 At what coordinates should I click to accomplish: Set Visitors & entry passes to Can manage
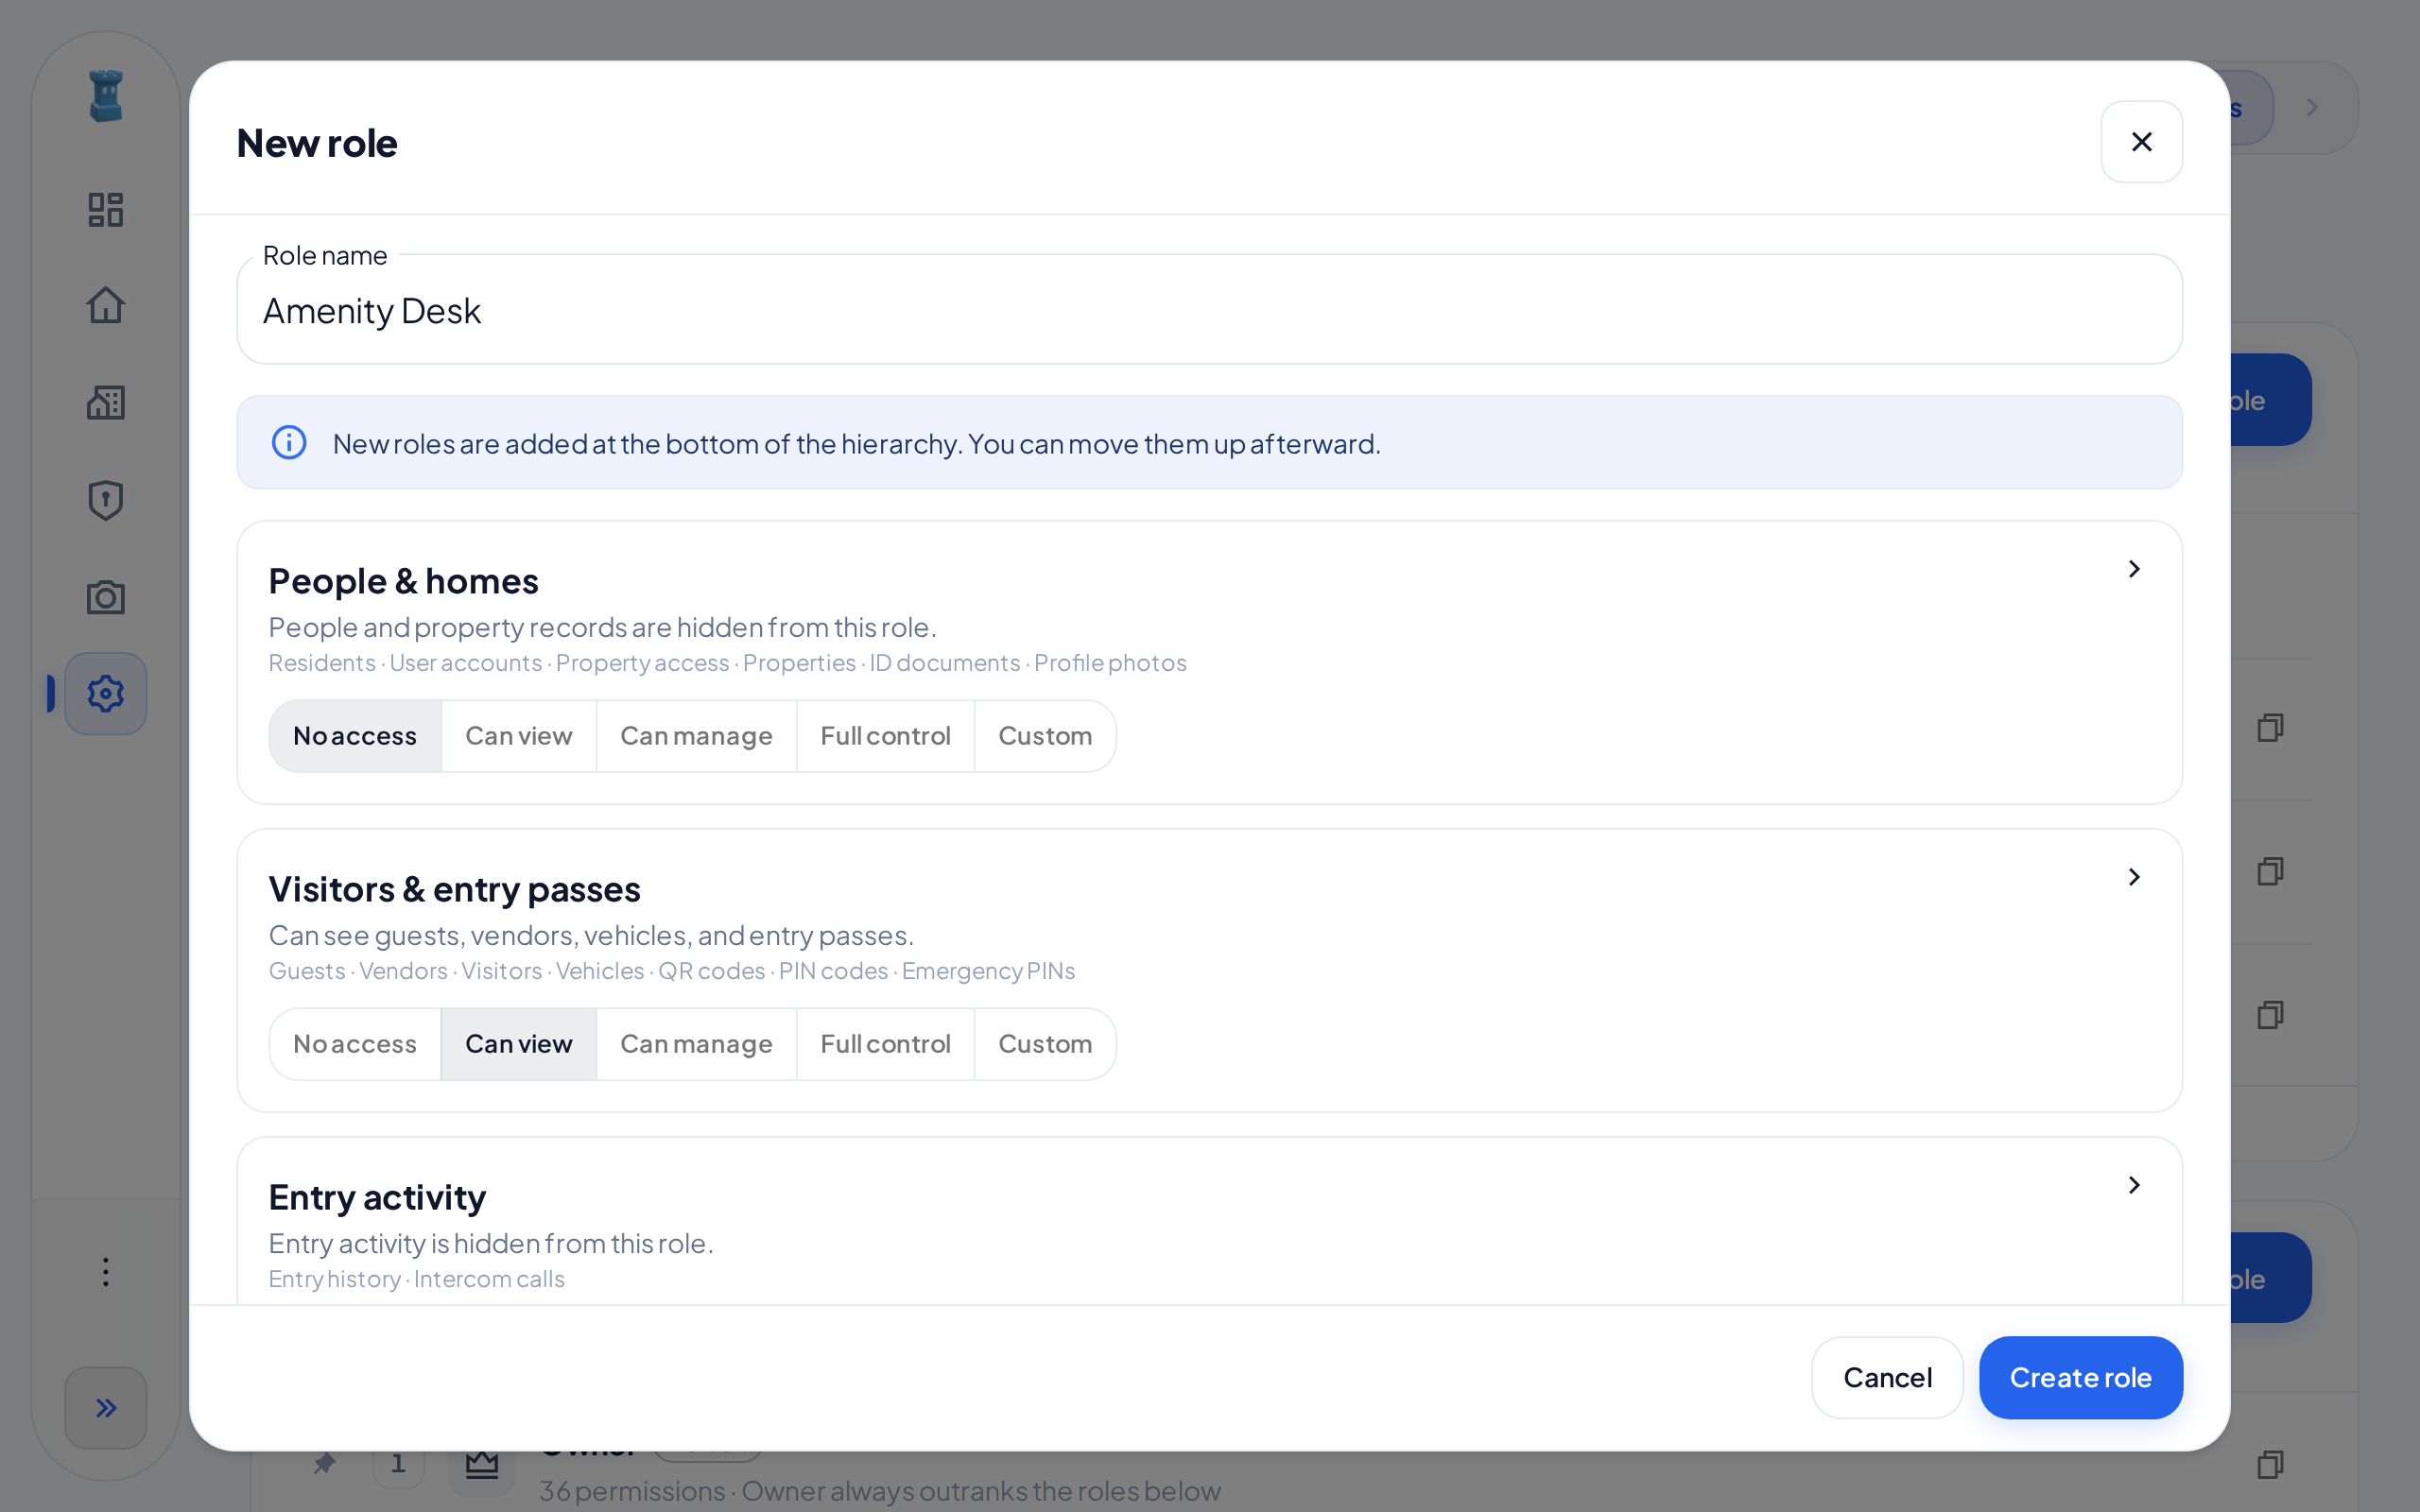click(x=696, y=1044)
